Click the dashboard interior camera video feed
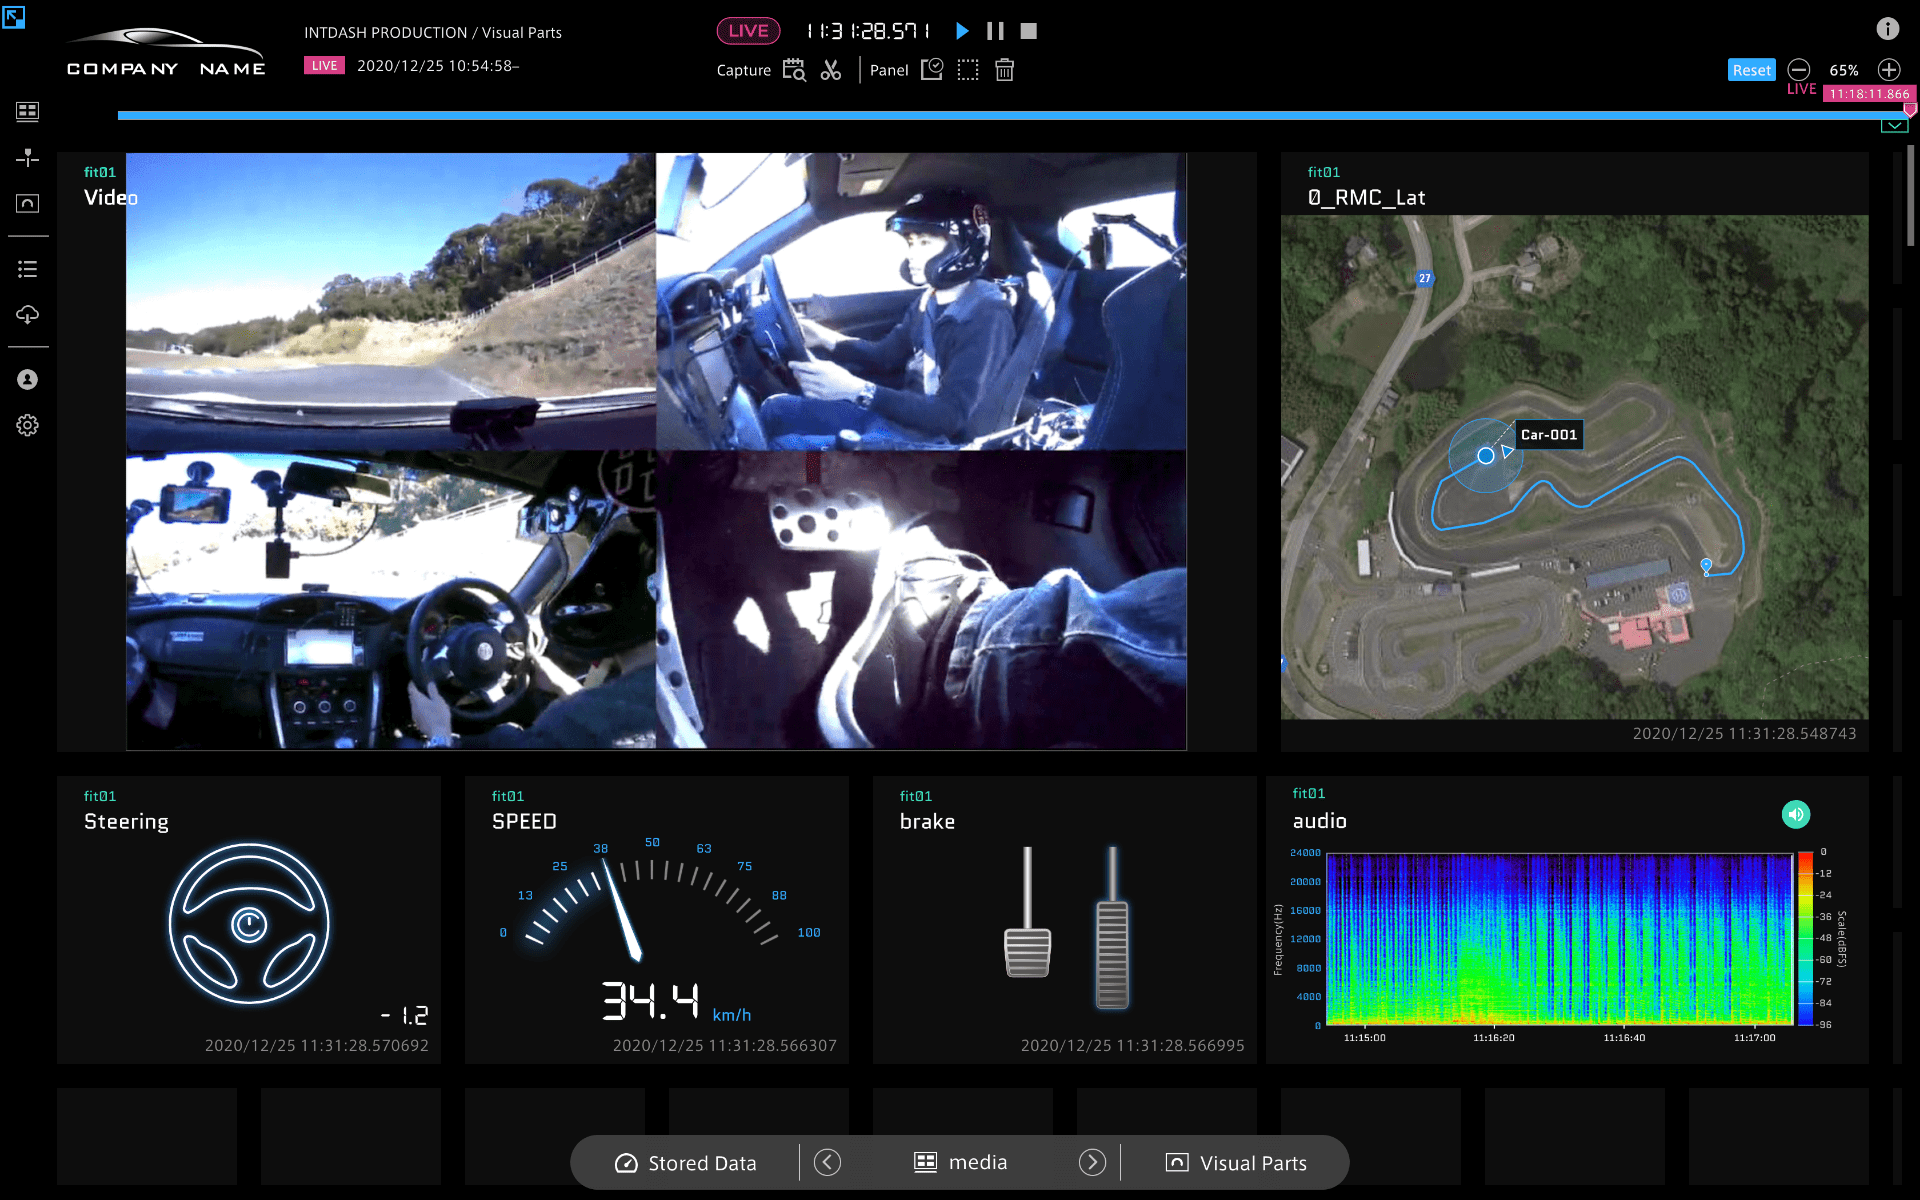Screen dimensions: 1920x1200 coord(391,600)
